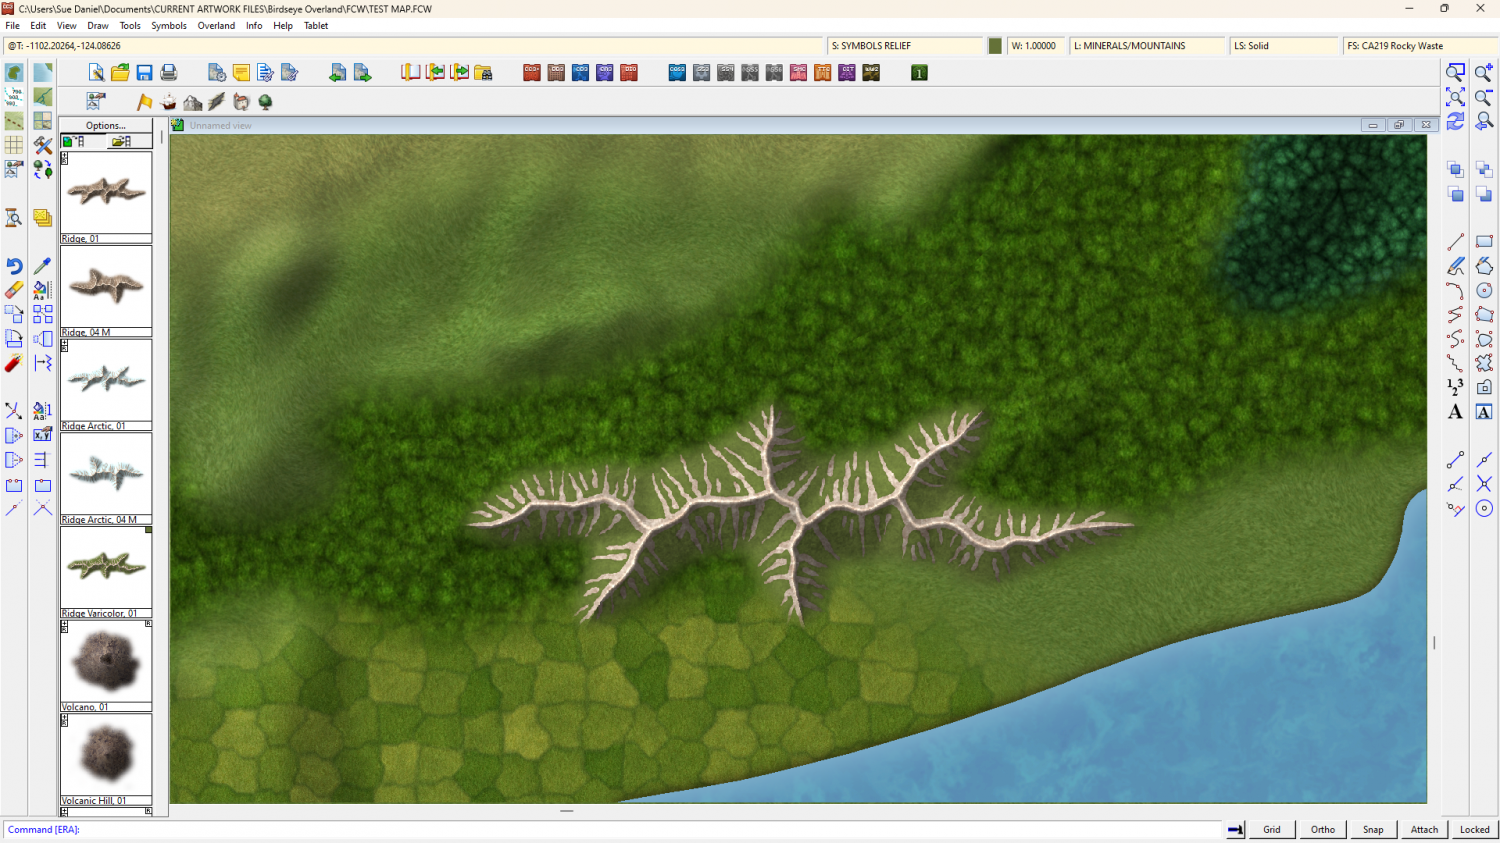Viewport: 1500px width, 843px height.
Task: Select the Text 'A' tool
Action: 1455,412
